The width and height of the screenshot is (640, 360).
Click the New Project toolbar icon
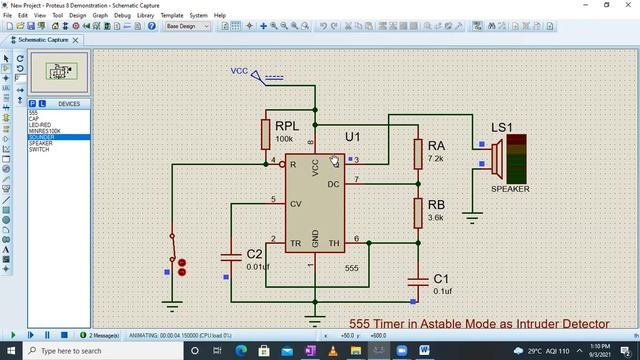[x=10, y=26]
